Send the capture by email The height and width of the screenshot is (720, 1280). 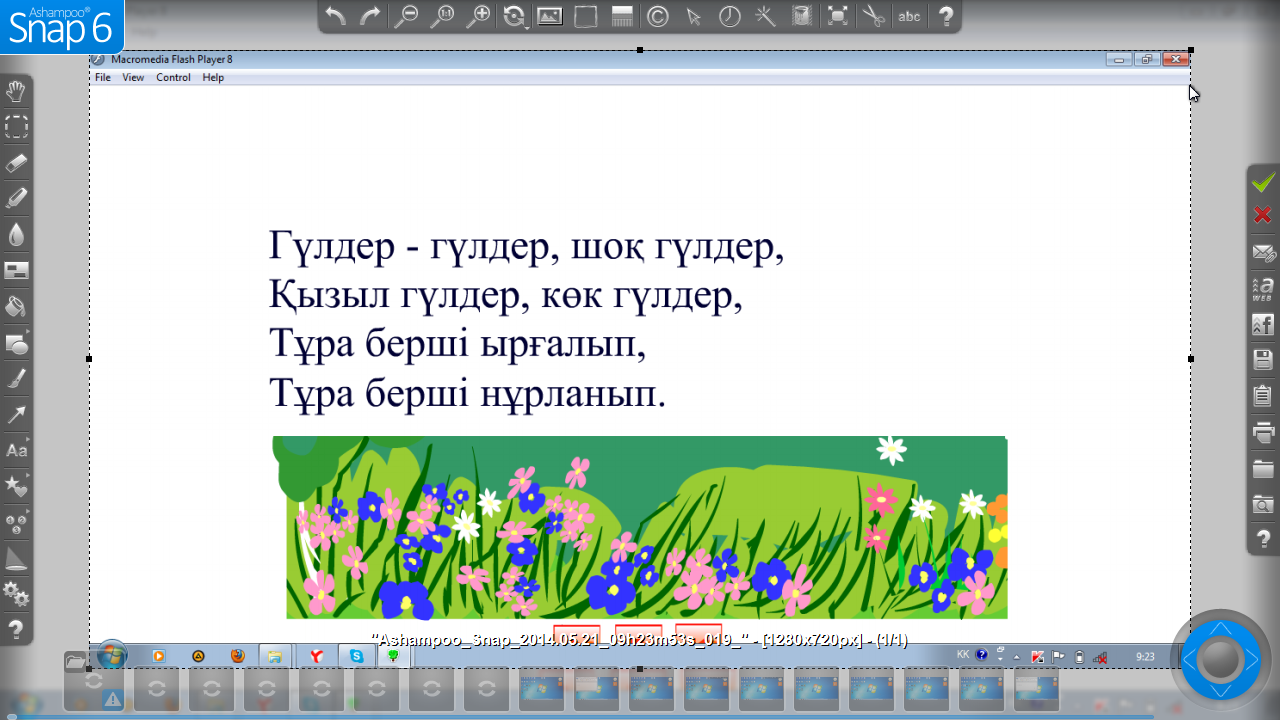(1263, 253)
